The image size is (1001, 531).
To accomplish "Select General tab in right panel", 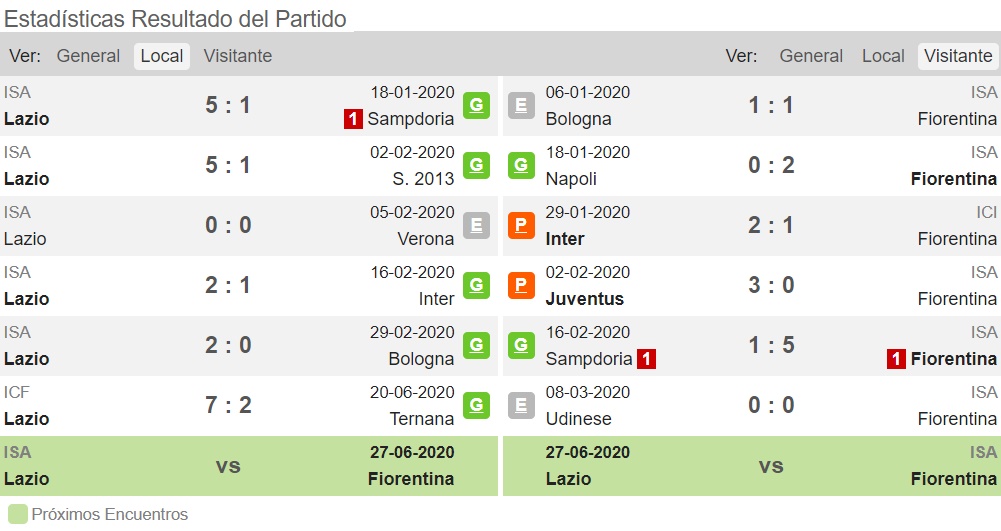I will (811, 56).
